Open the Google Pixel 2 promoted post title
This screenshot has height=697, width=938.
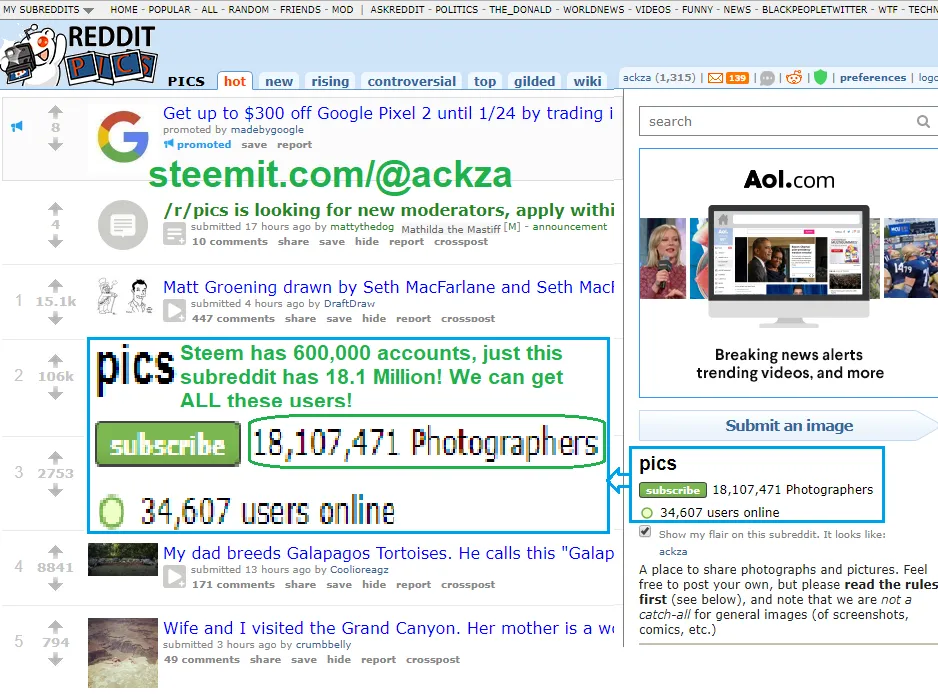pyautogui.click(x=388, y=113)
